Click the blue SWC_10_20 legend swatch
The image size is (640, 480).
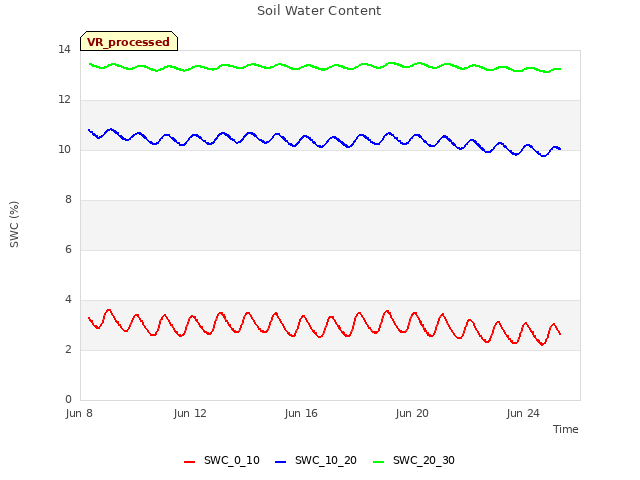280,462
